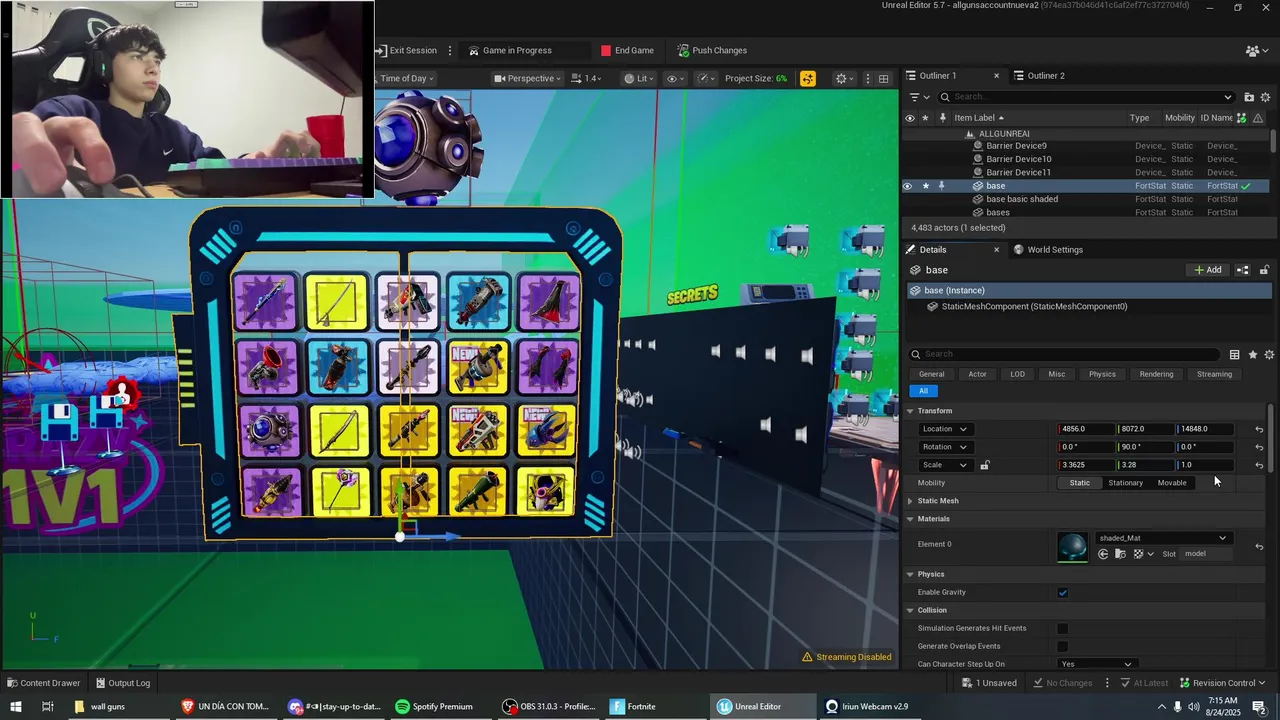Open the viewport performance gauge dropdown

click(x=707, y=78)
